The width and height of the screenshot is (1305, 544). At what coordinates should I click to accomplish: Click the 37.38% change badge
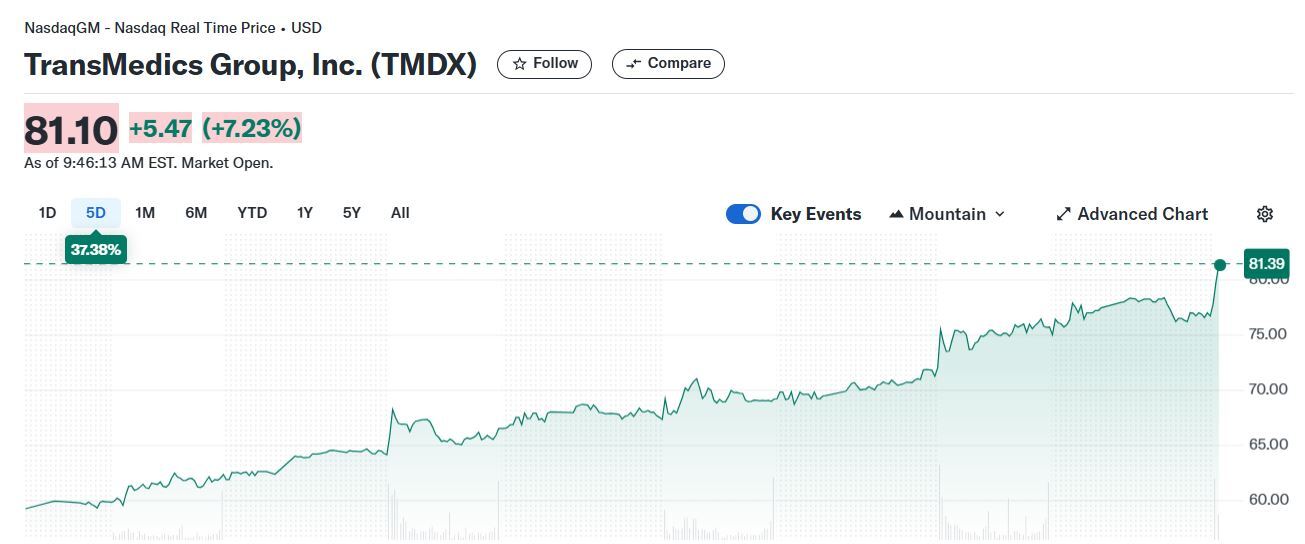[x=96, y=249]
